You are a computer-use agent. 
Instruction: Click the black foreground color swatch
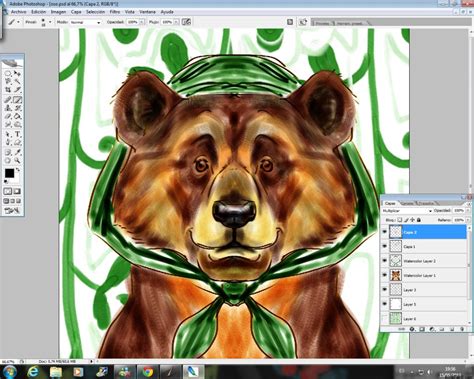coord(9,173)
